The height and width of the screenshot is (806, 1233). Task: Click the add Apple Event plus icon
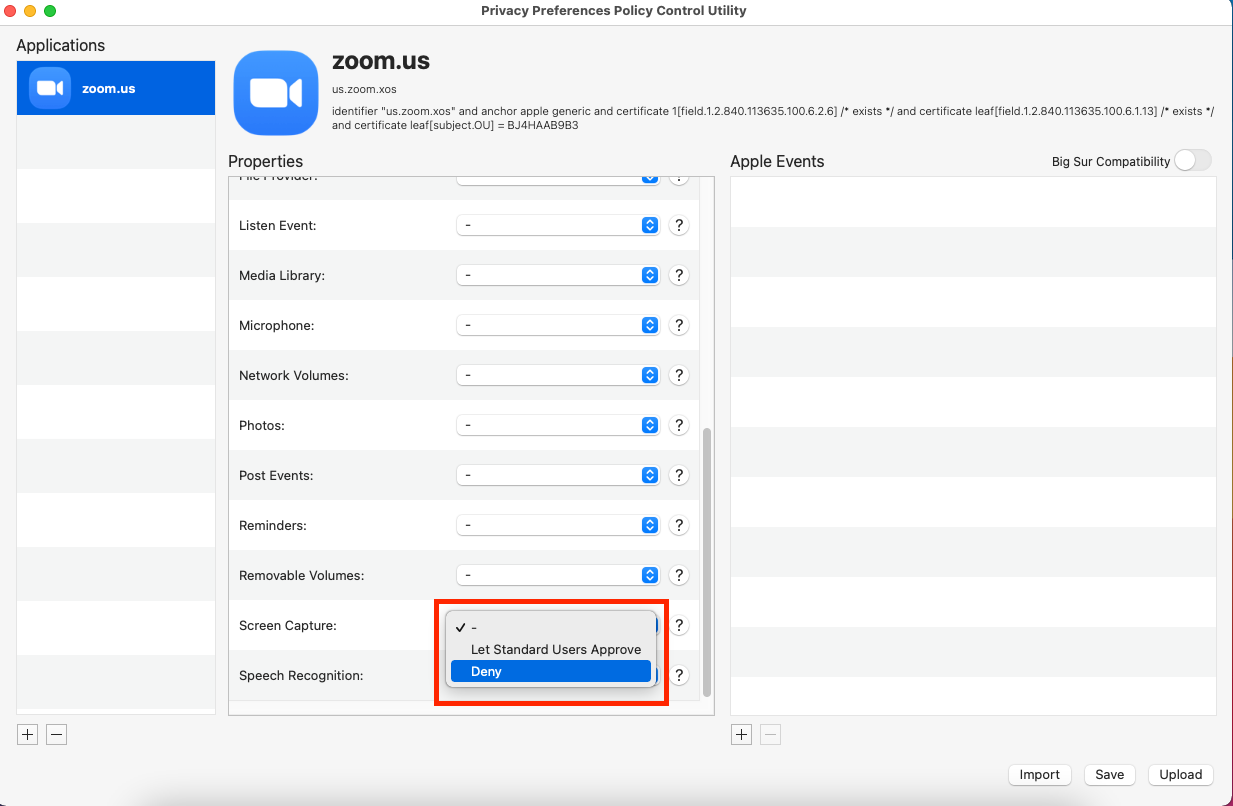pos(741,734)
